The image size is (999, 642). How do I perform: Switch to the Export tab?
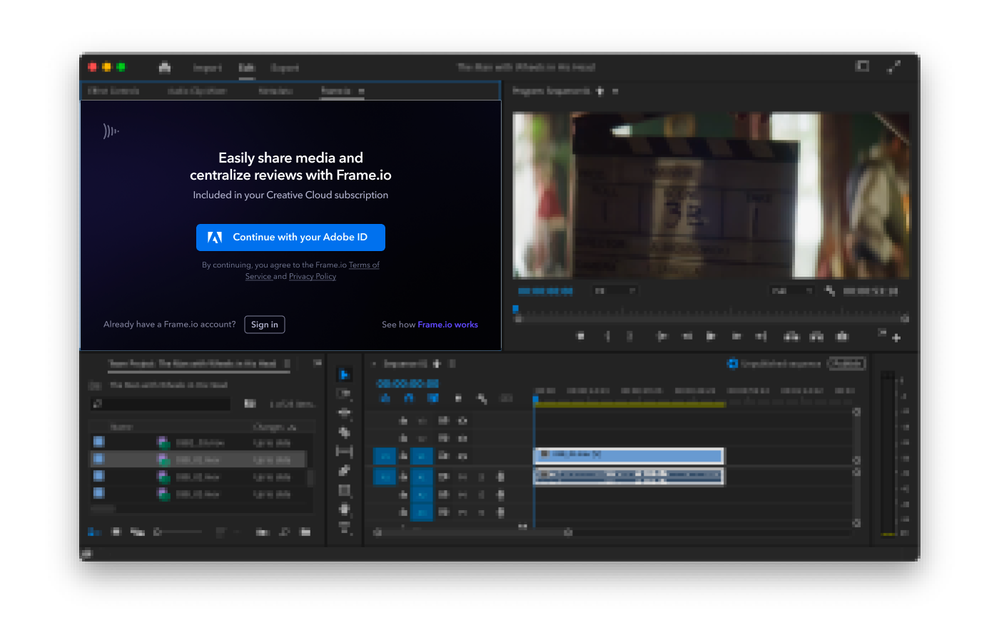coord(285,68)
